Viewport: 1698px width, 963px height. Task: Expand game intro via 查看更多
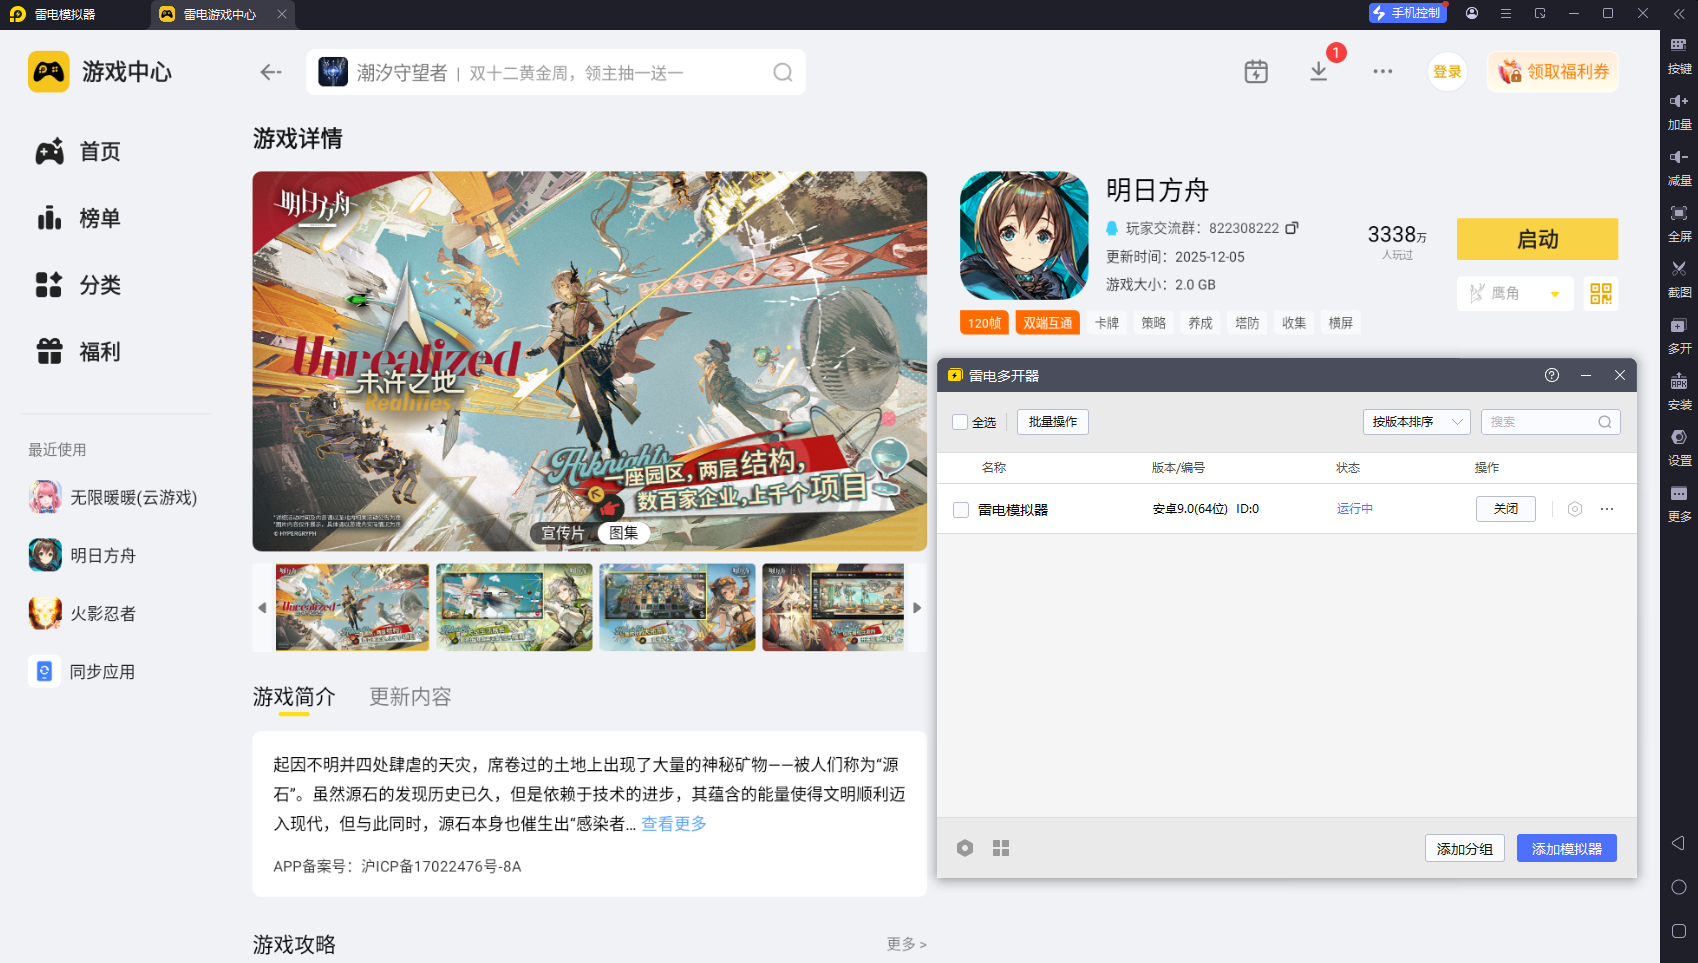[x=672, y=823]
